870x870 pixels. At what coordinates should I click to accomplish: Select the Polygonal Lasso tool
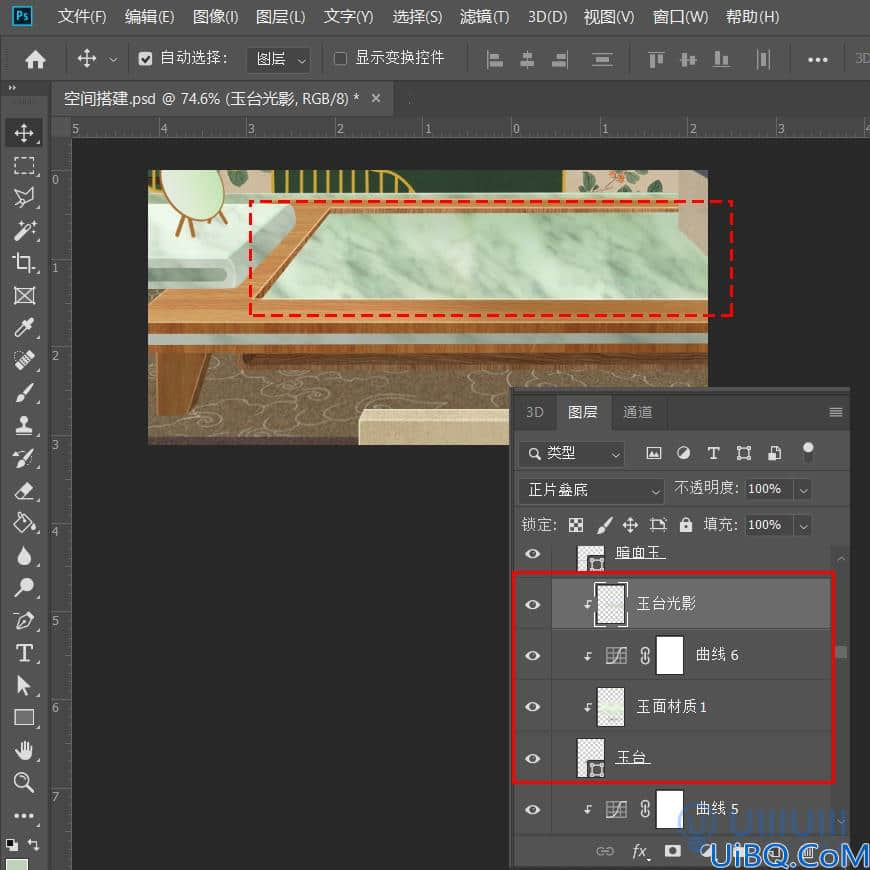pos(24,198)
